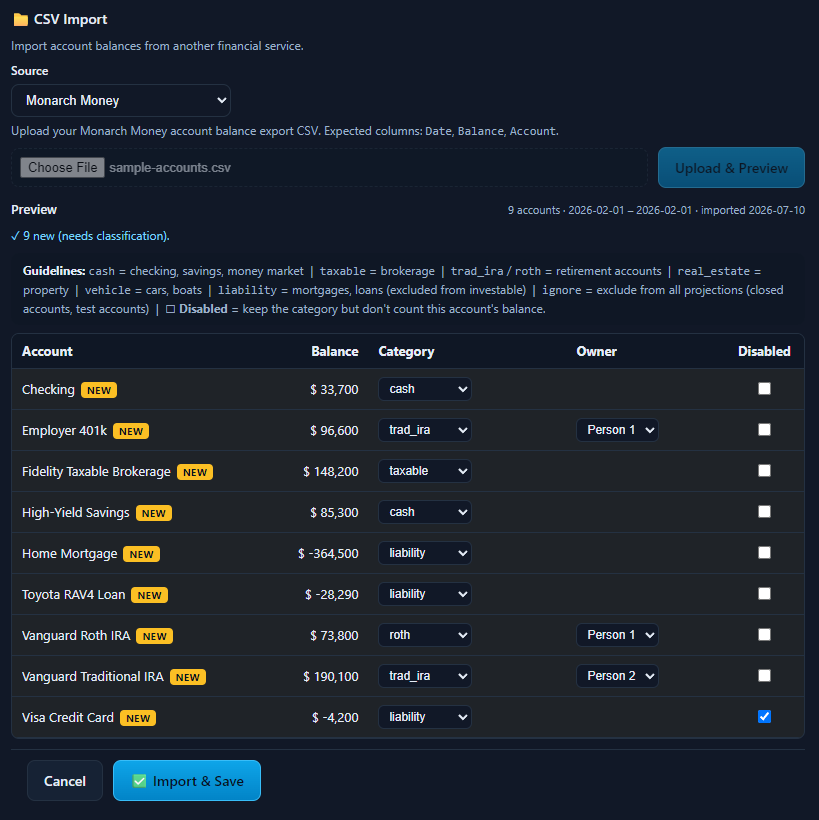
Task: Disable the Checking account checkbox
Action: [764, 389]
